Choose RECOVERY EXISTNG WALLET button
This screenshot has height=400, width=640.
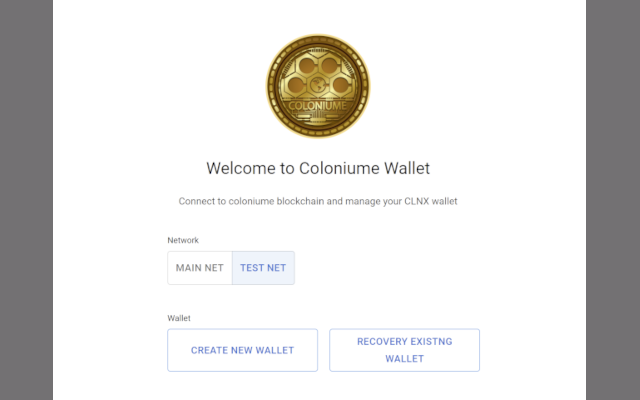(404, 350)
